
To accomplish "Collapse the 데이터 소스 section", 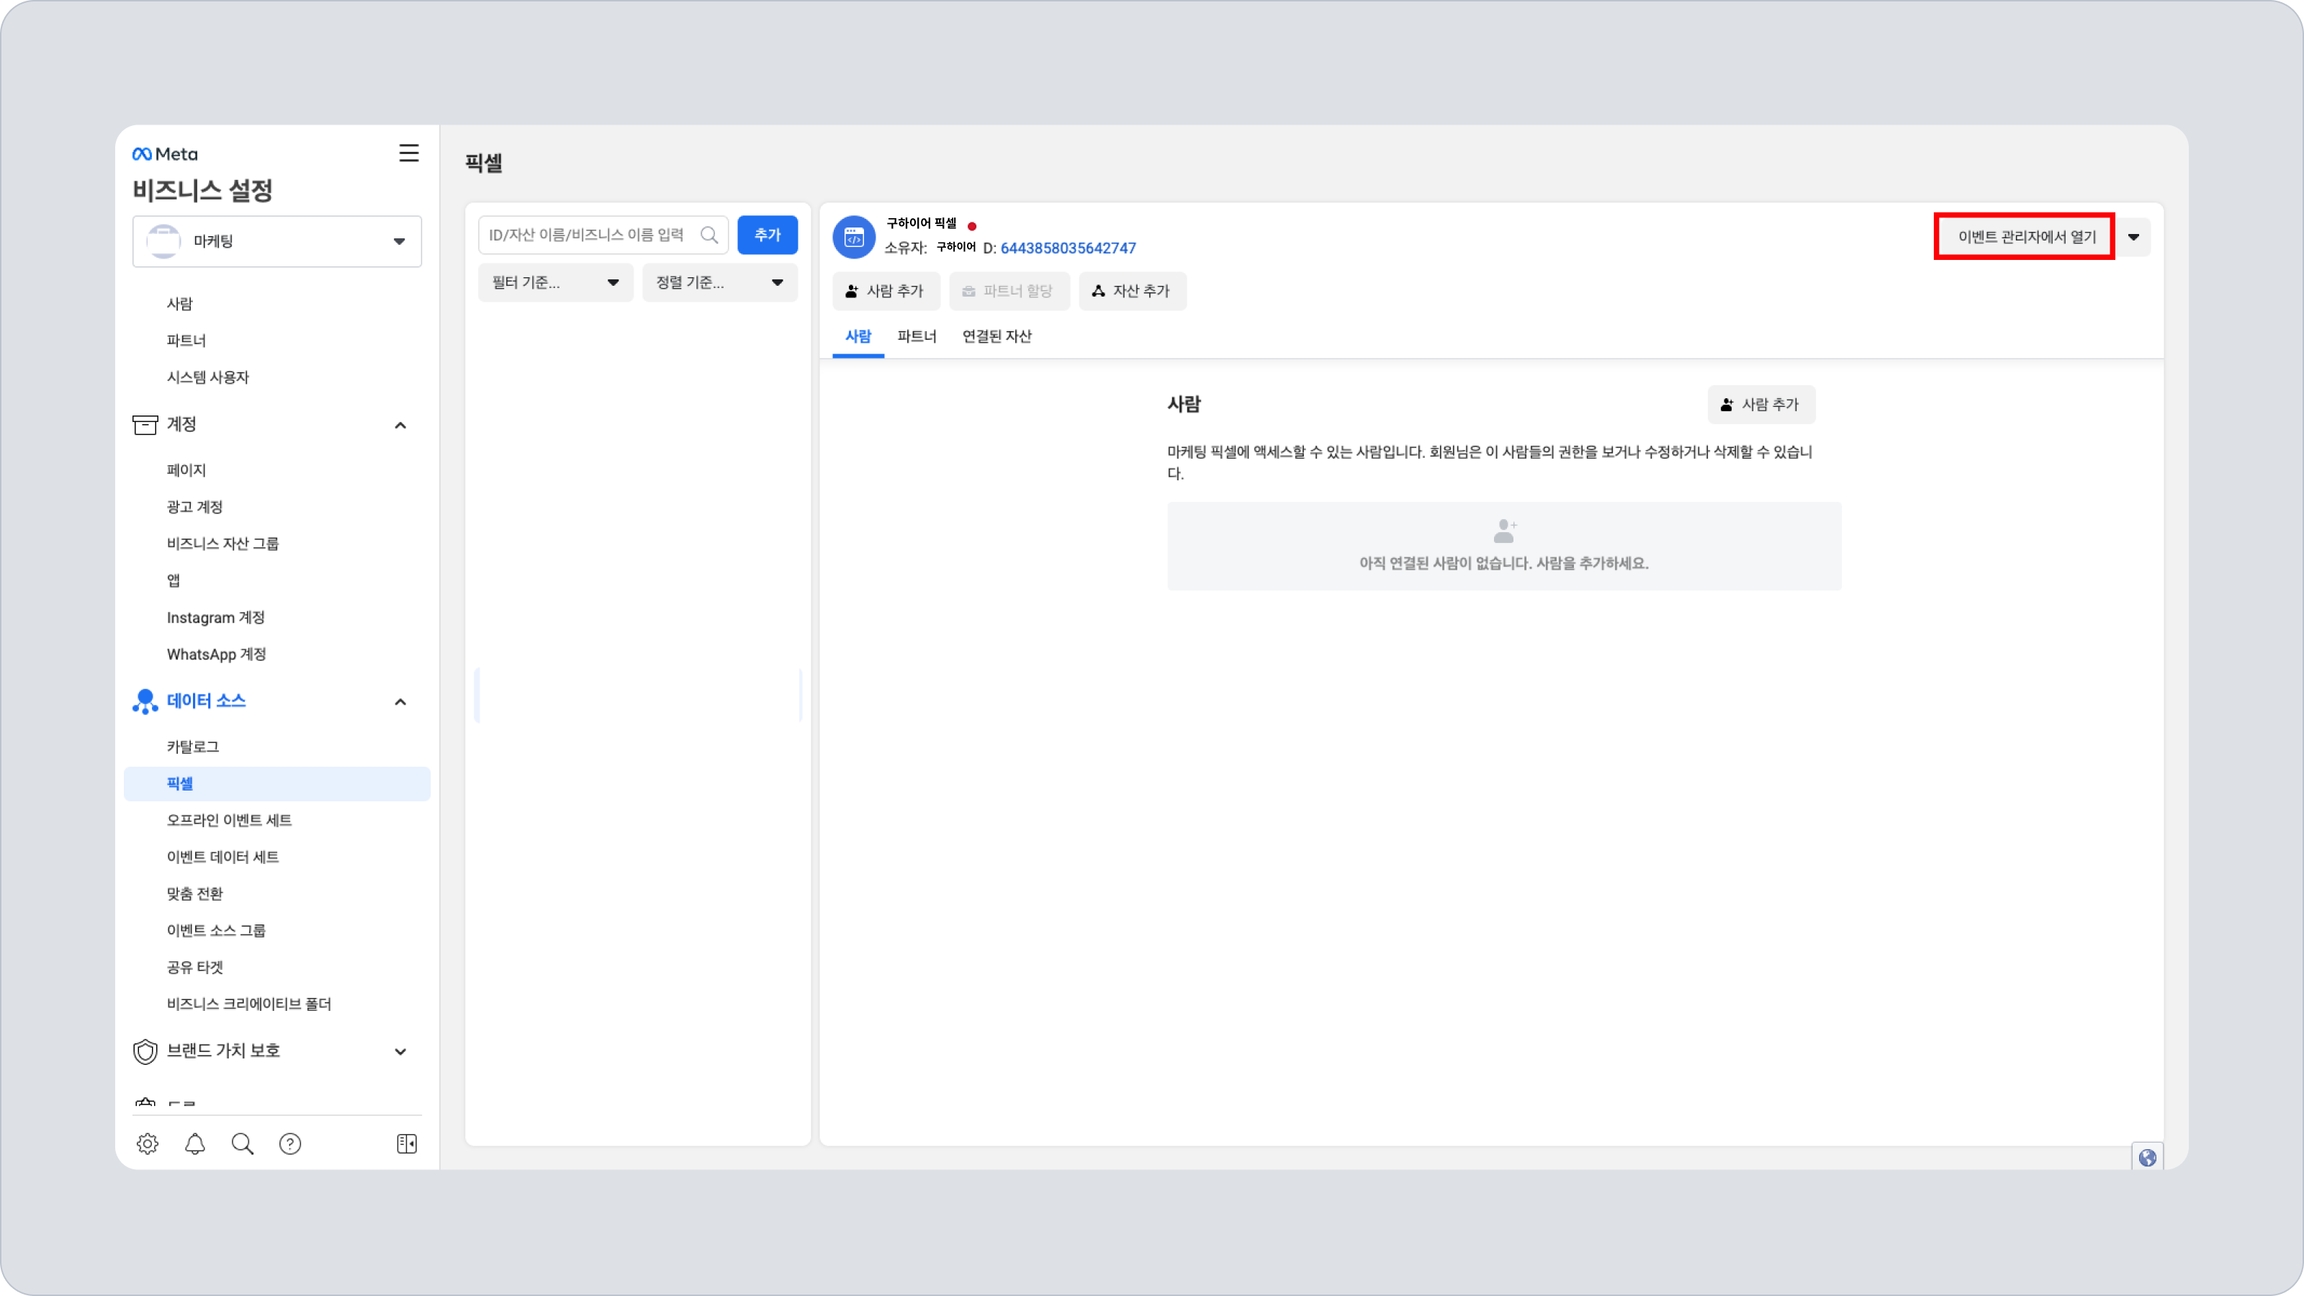I will 400,702.
